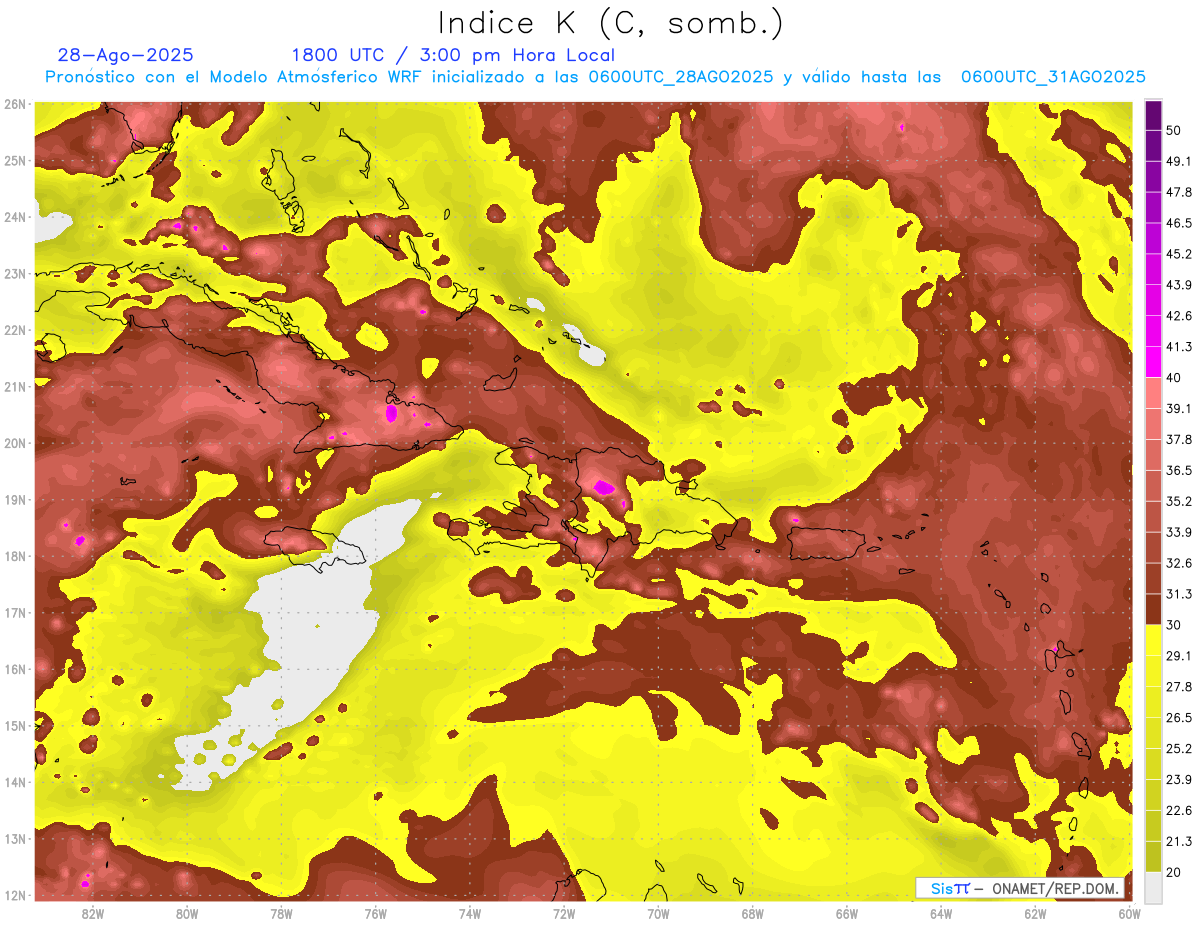Click the Puerto Rico island outline
Viewport: 1200px width, 927px height.
[825, 543]
